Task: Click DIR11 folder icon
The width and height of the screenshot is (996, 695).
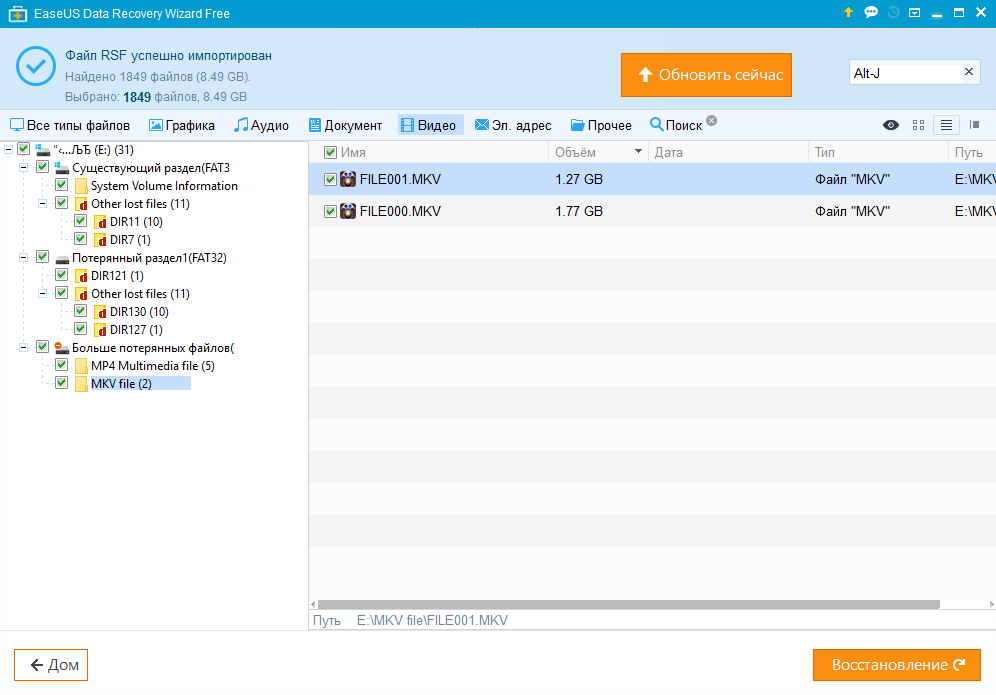Action: point(100,222)
